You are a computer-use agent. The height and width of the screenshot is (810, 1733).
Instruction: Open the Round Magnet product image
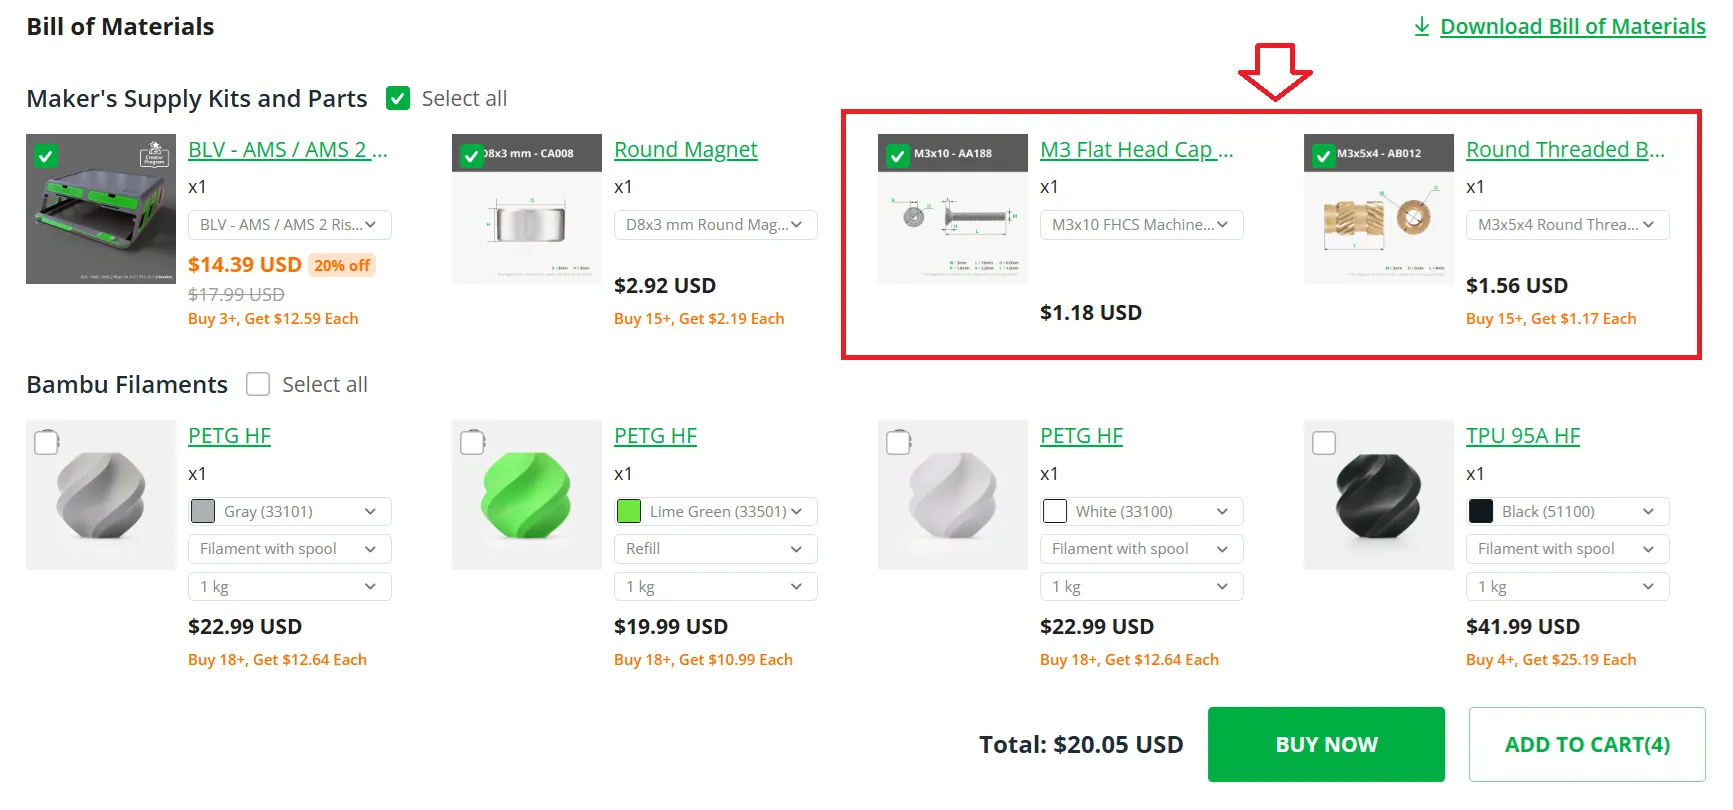527,209
